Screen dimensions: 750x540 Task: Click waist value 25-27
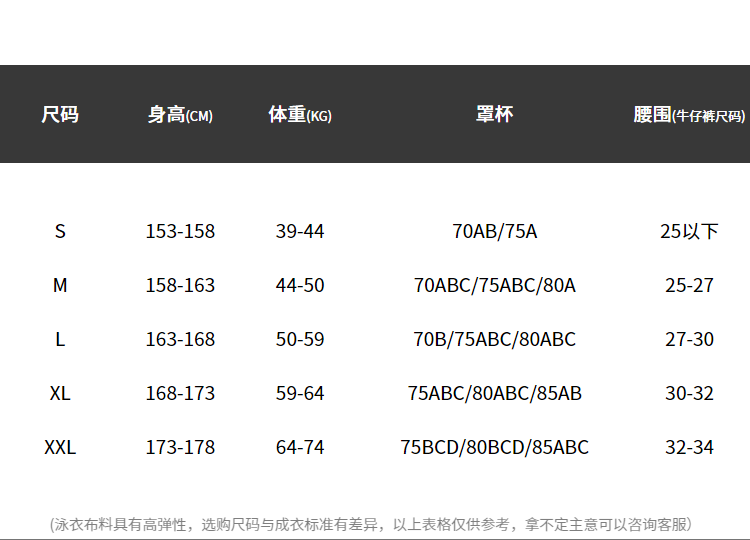[x=689, y=286]
